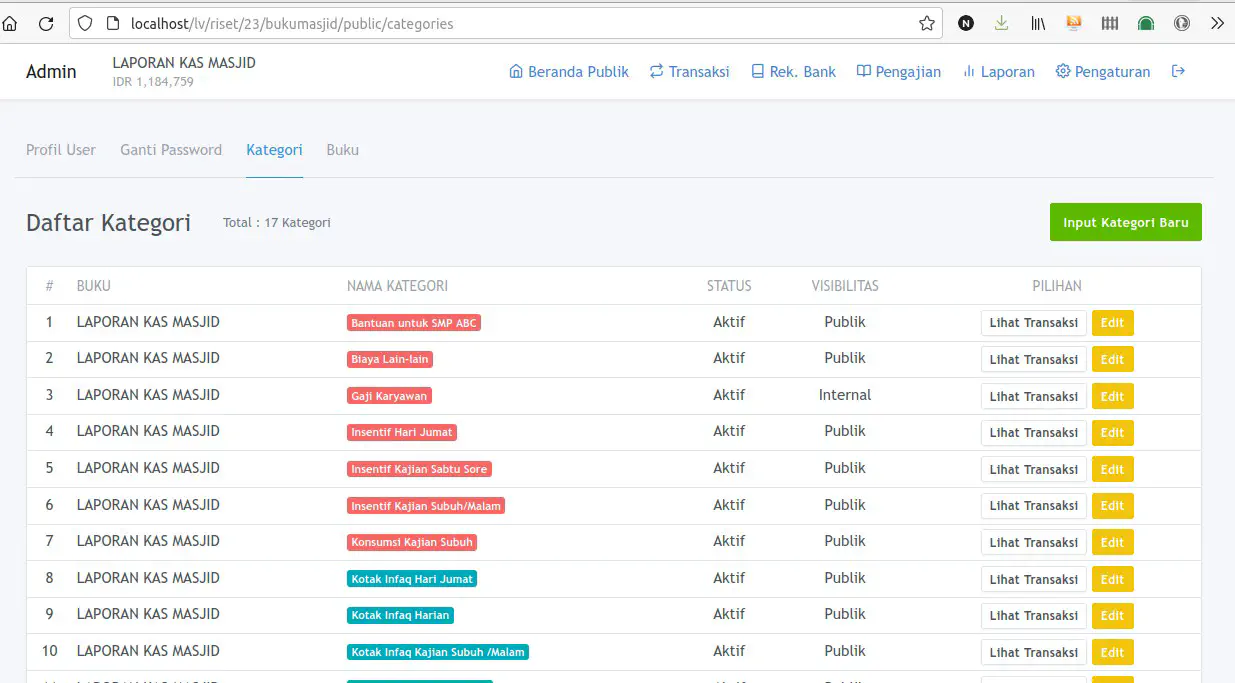Switch to the Buku tab

click(342, 150)
